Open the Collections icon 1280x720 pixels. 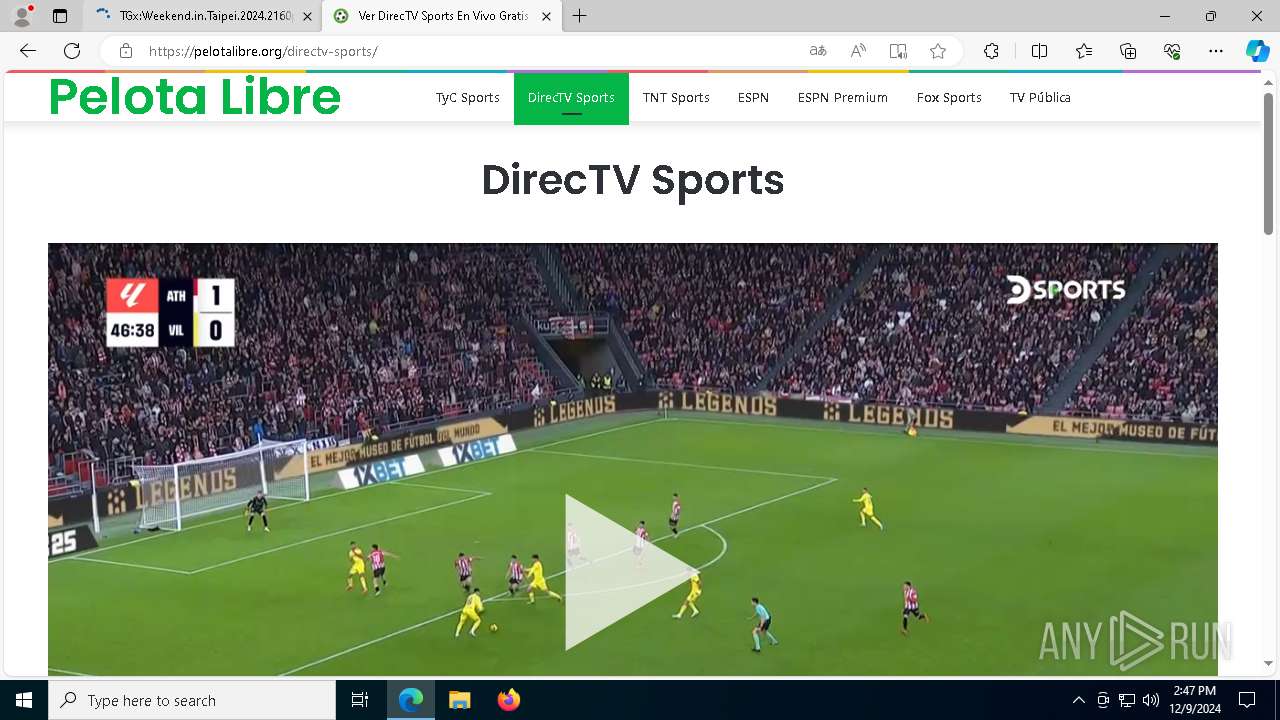(x=1128, y=51)
